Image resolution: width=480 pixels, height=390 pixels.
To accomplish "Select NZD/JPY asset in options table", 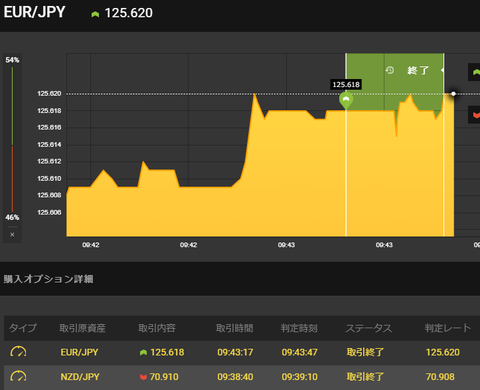I will coord(80,377).
